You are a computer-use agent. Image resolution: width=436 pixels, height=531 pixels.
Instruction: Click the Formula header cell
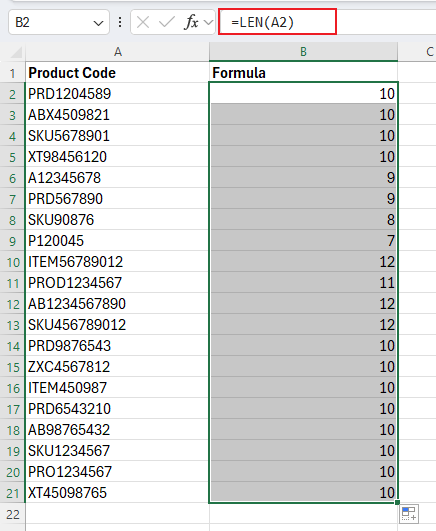tap(304, 73)
